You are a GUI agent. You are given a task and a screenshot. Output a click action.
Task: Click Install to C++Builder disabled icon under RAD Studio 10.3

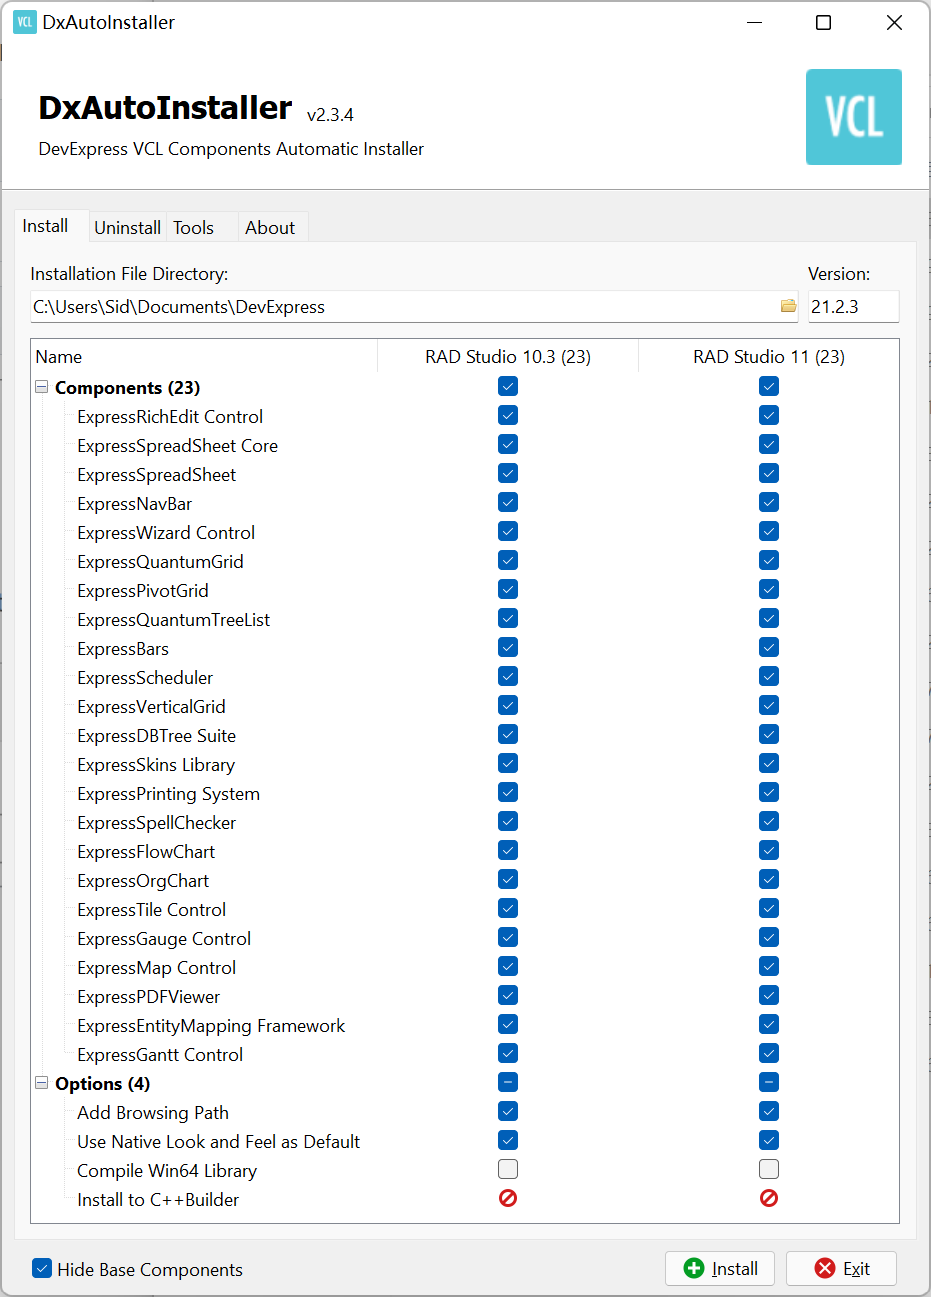click(x=508, y=1198)
